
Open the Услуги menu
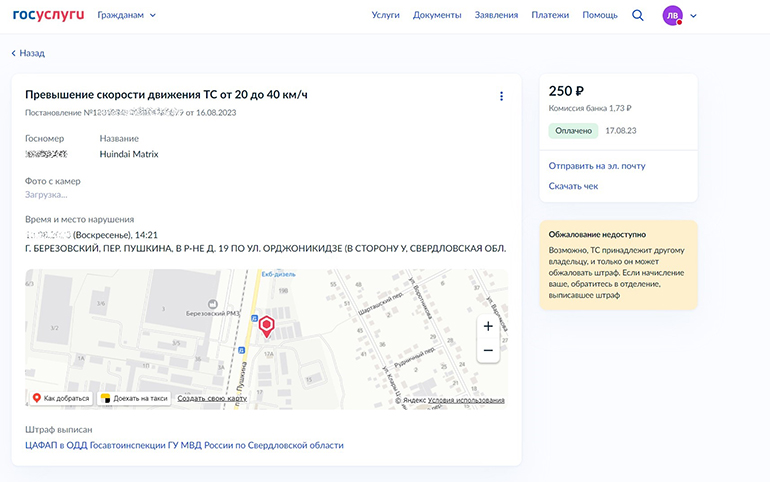pyautogui.click(x=385, y=16)
